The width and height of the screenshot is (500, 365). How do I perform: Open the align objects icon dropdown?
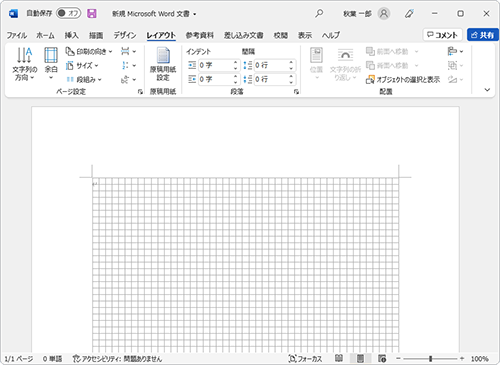[x=455, y=51]
